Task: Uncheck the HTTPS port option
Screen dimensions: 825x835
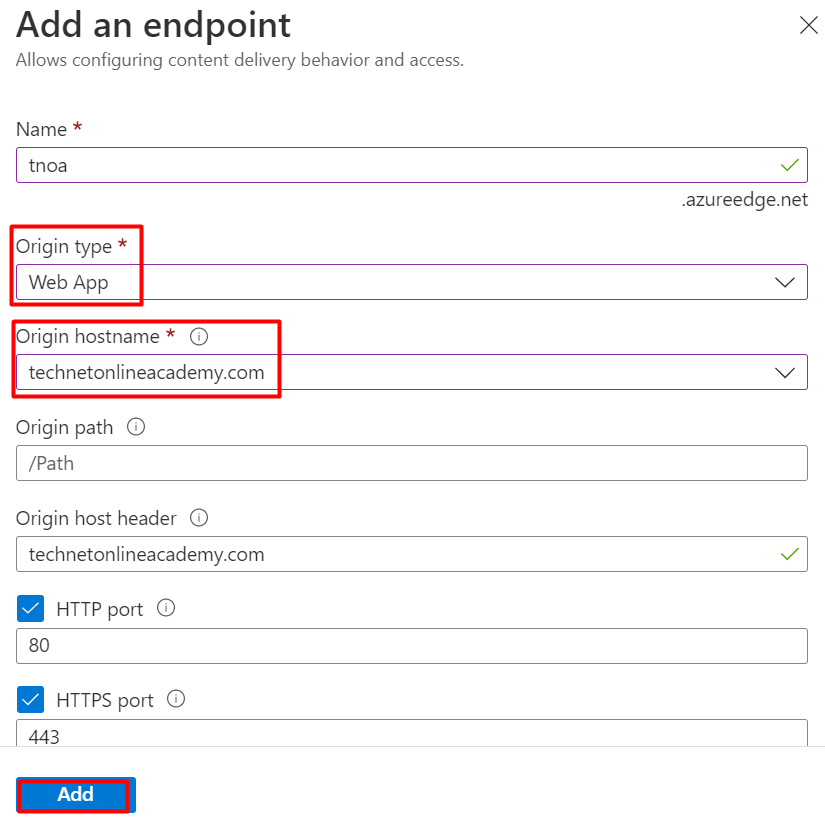Action: 29,699
